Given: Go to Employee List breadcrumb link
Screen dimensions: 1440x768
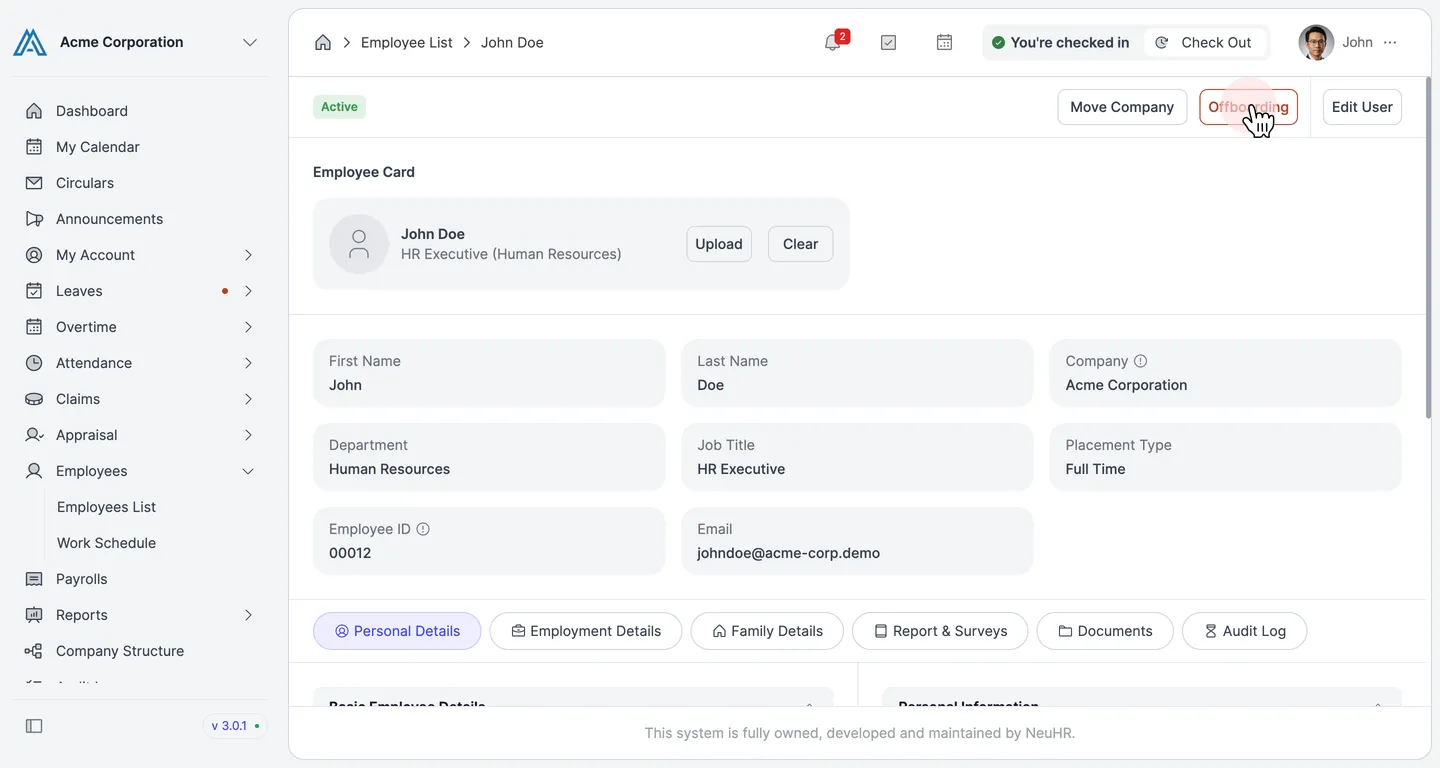Looking at the screenshot, I should pos(407,42).
